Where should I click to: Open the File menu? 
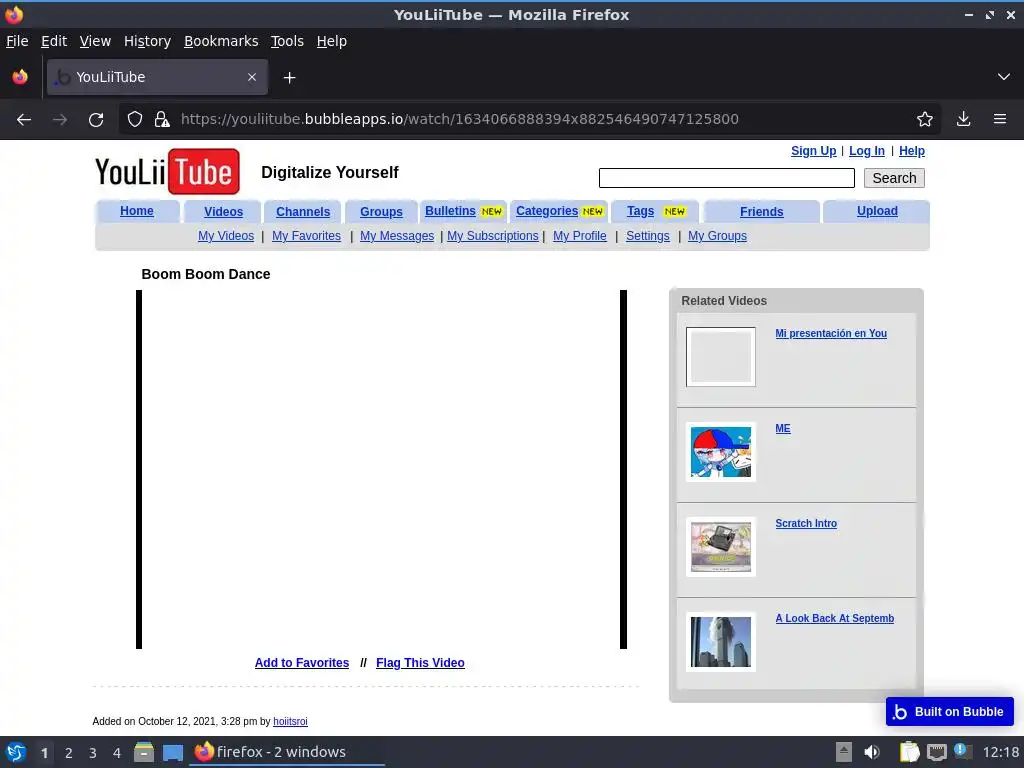click(17, 41)
